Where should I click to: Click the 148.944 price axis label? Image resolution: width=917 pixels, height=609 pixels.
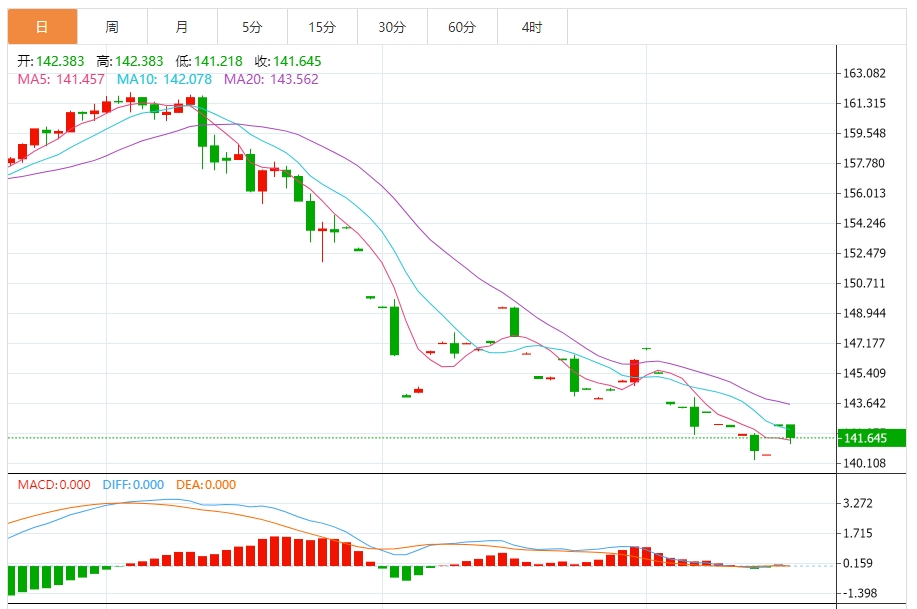(x=864, y=314)
